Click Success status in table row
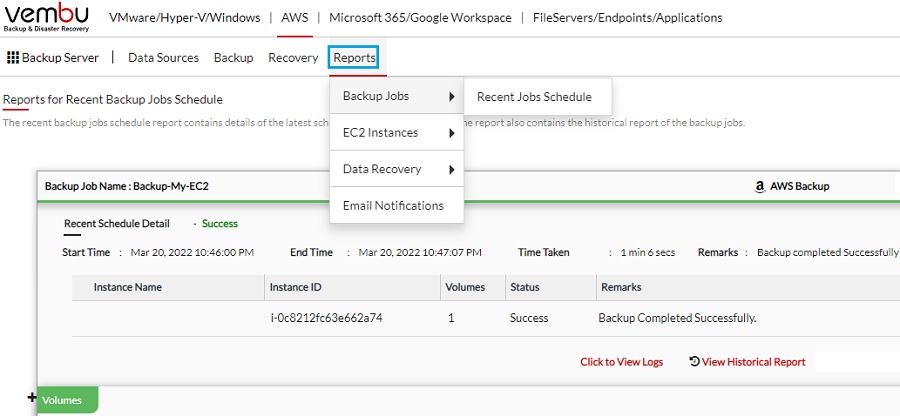This screenshot has width=900, height=416. click(x=529, y=318)
